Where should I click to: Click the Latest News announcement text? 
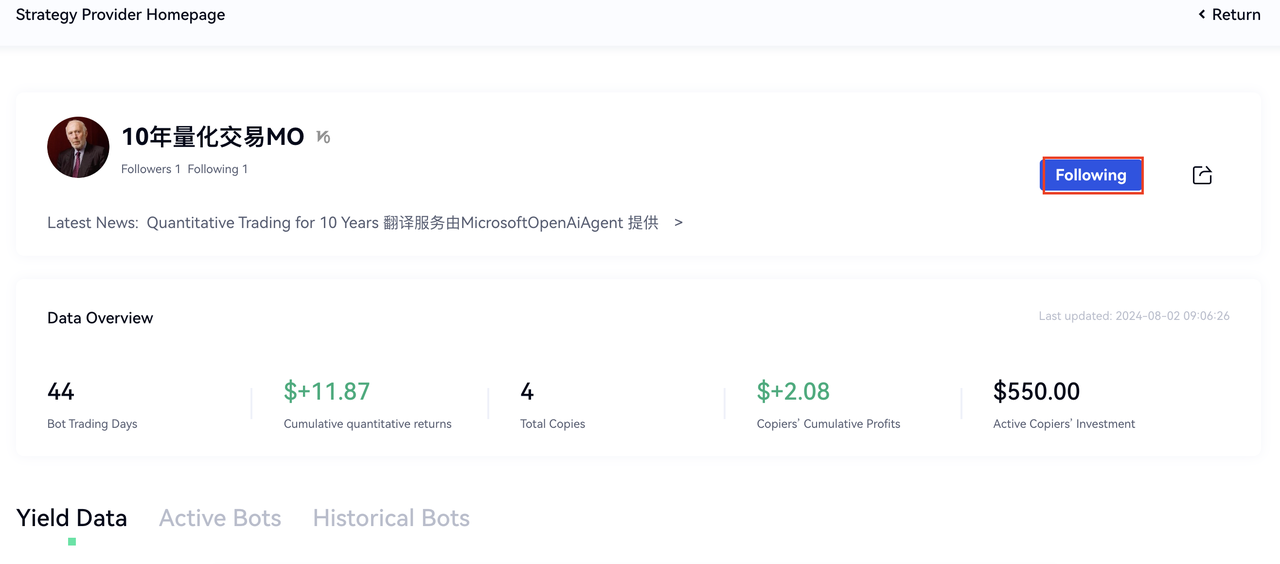click(402, 222)
